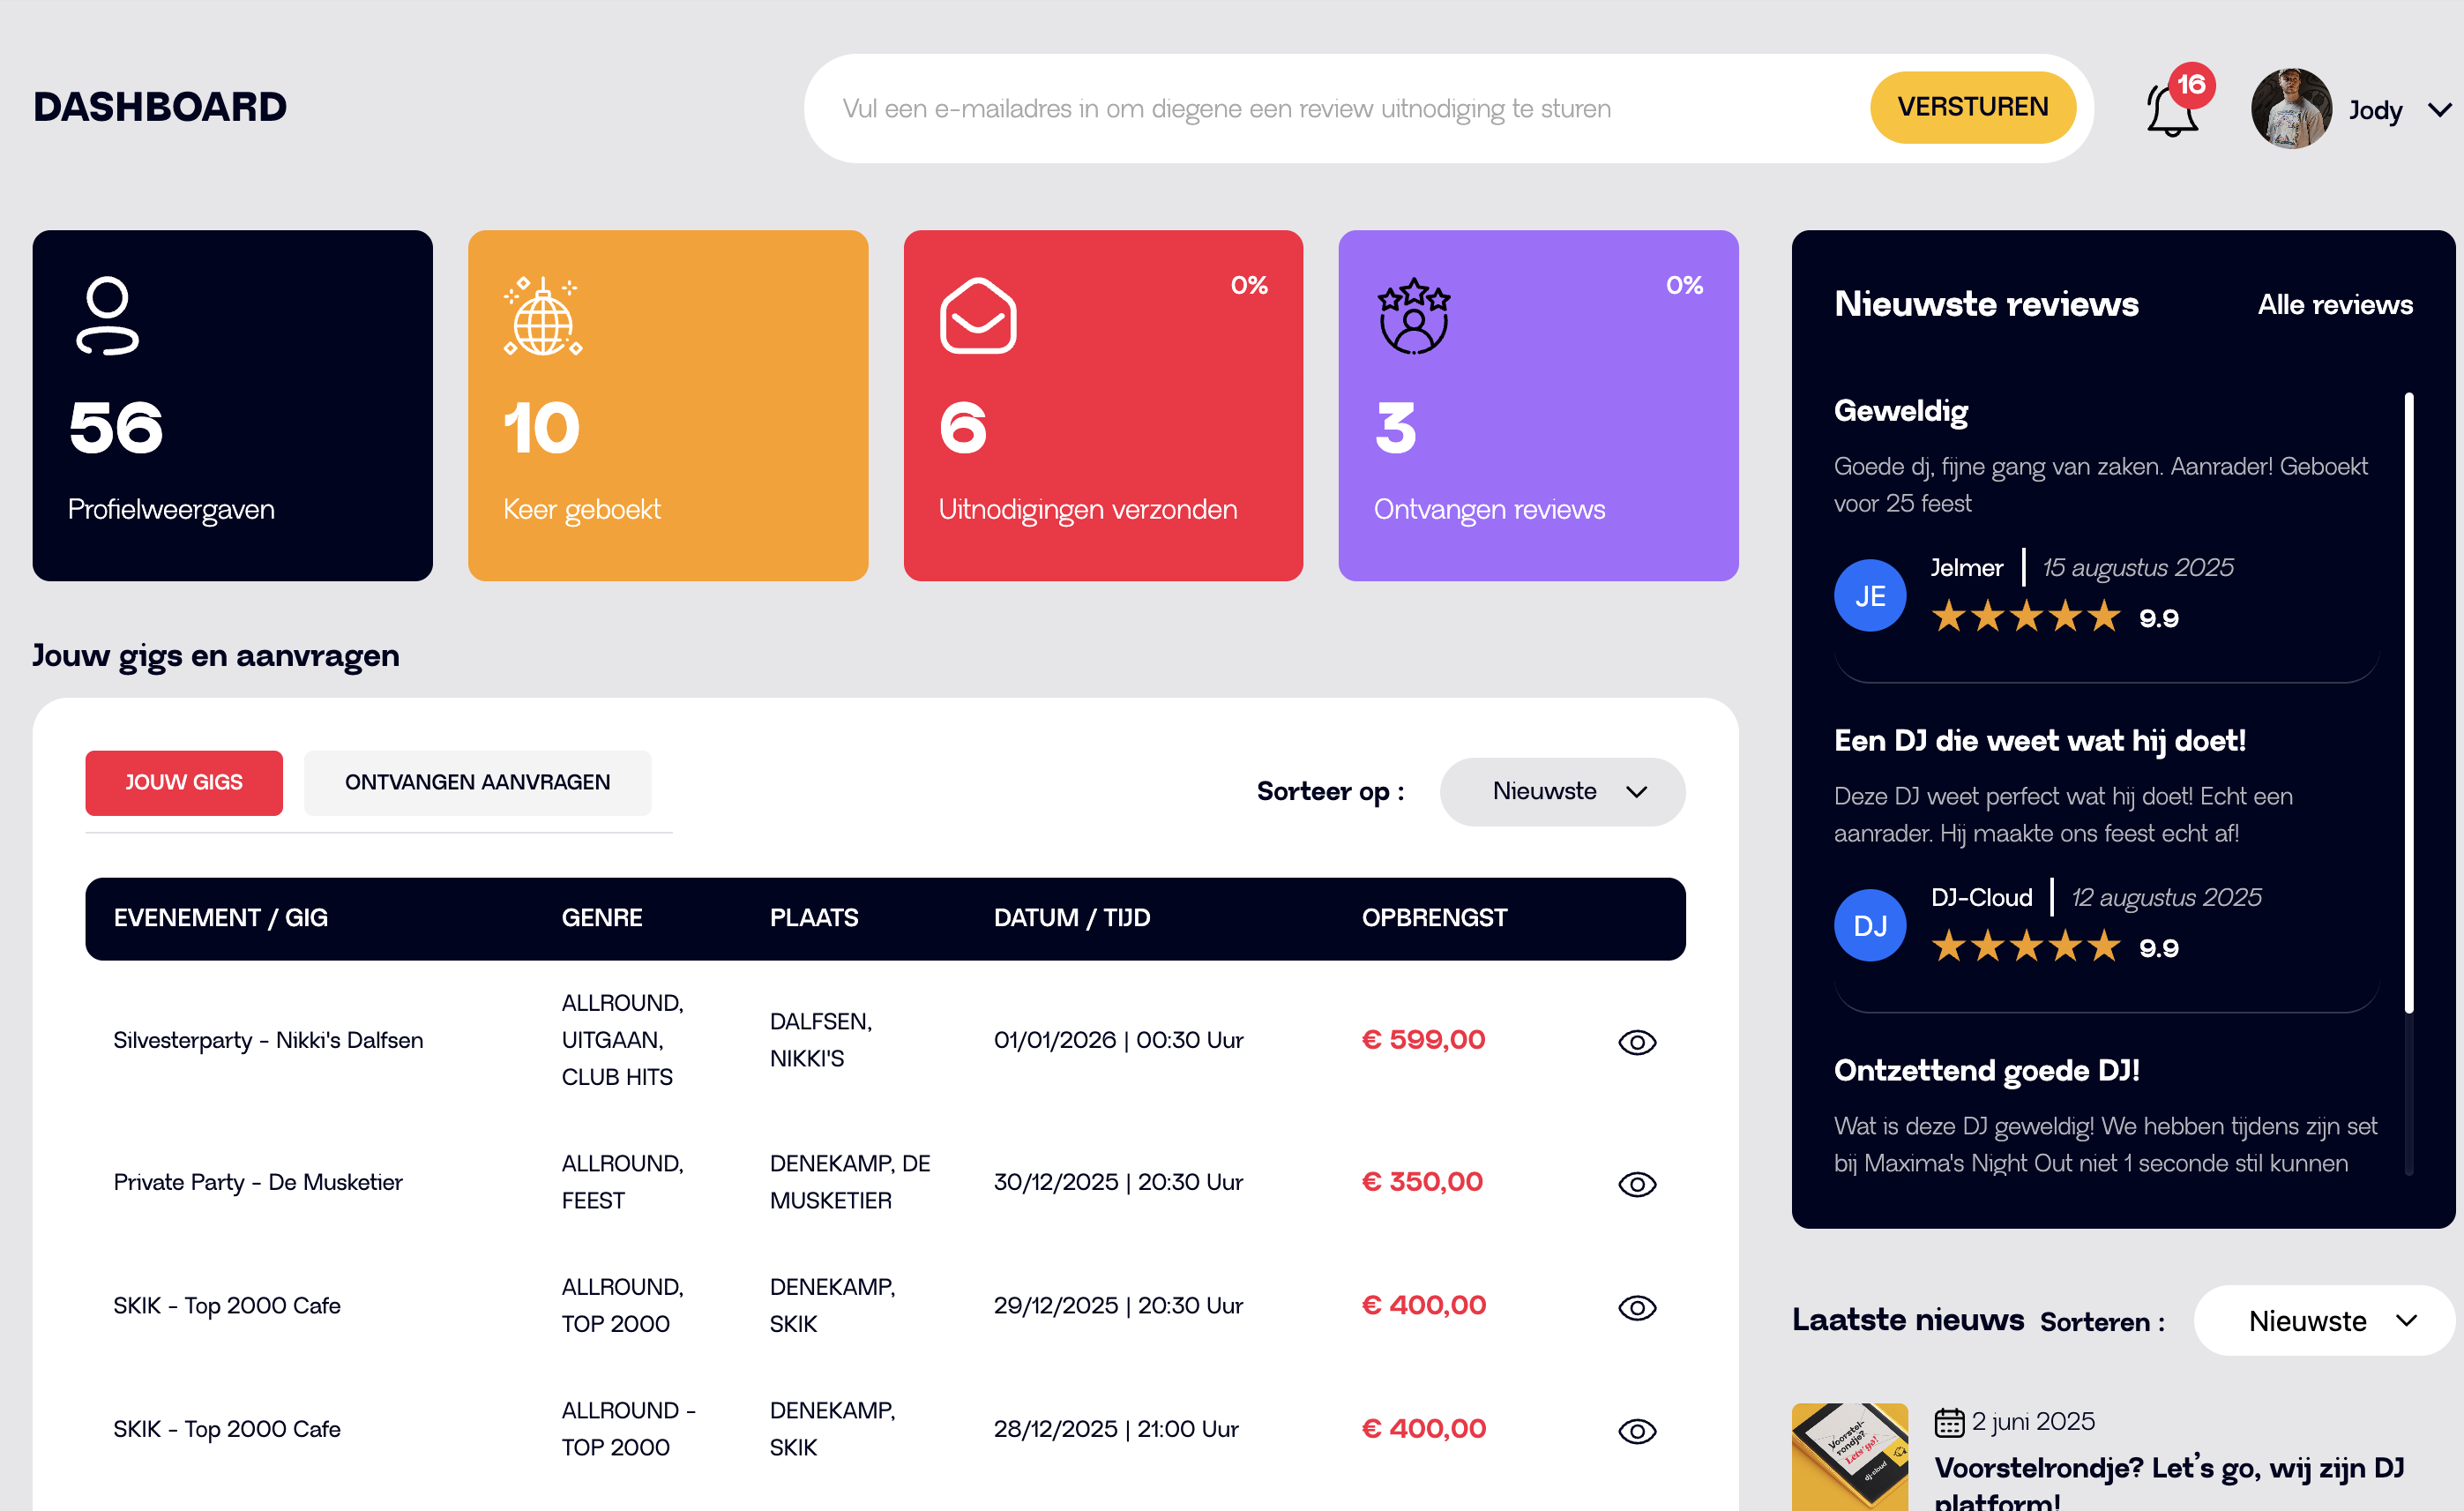Click Jody's profile avatar photo

(2290, 108)
